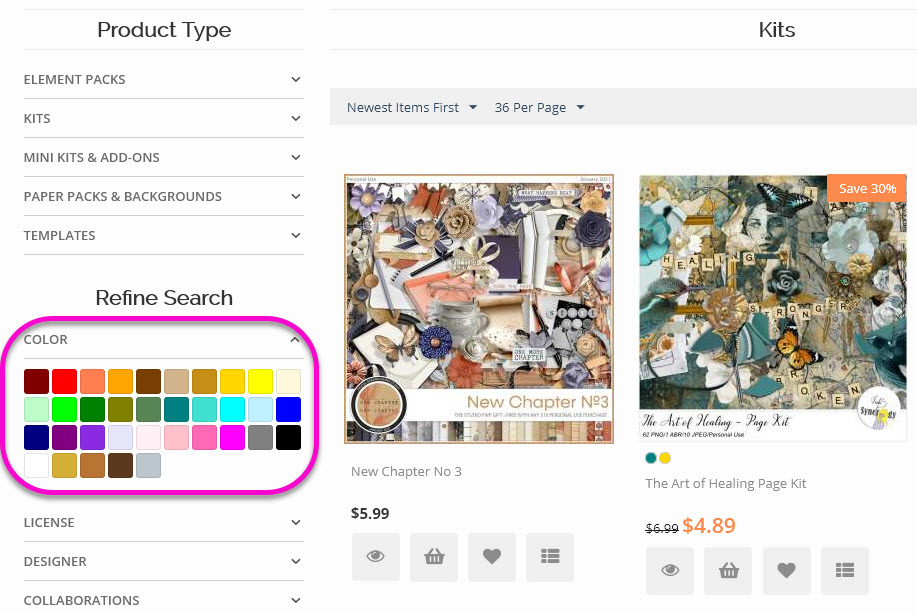Open the 36 Per Page dropdown
917x614 pixels.
(x=539, y=107)
